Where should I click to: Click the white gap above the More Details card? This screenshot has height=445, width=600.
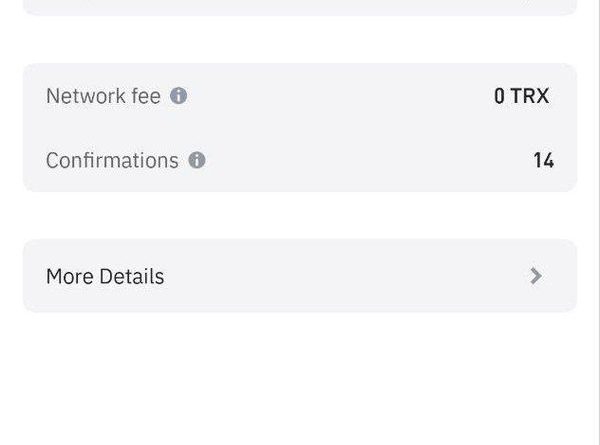click(x=300, y=215)
